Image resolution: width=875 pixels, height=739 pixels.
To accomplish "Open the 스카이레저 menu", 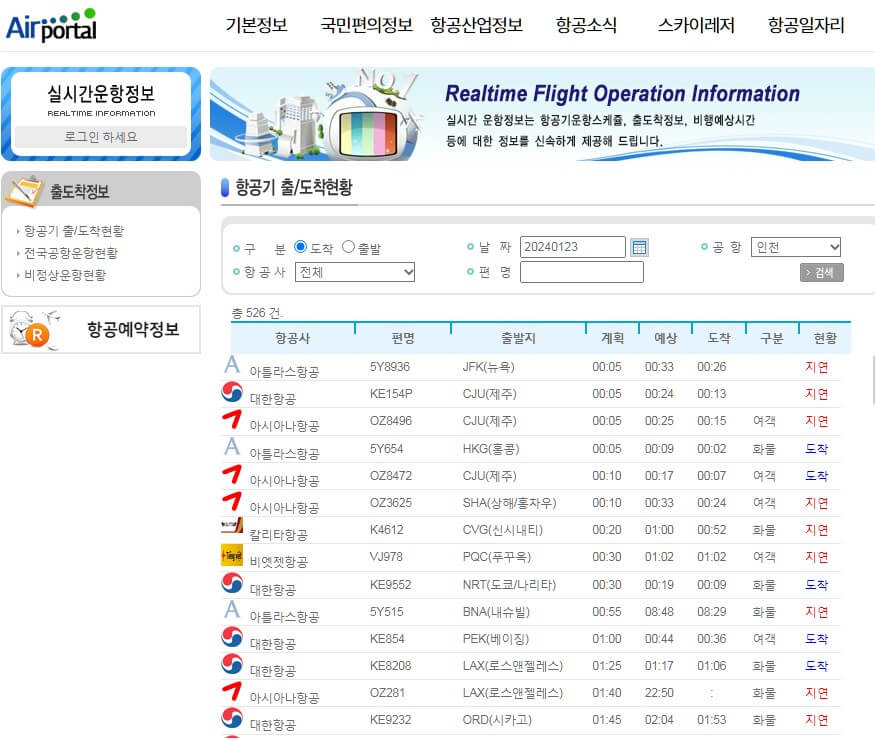I will 696,25.
